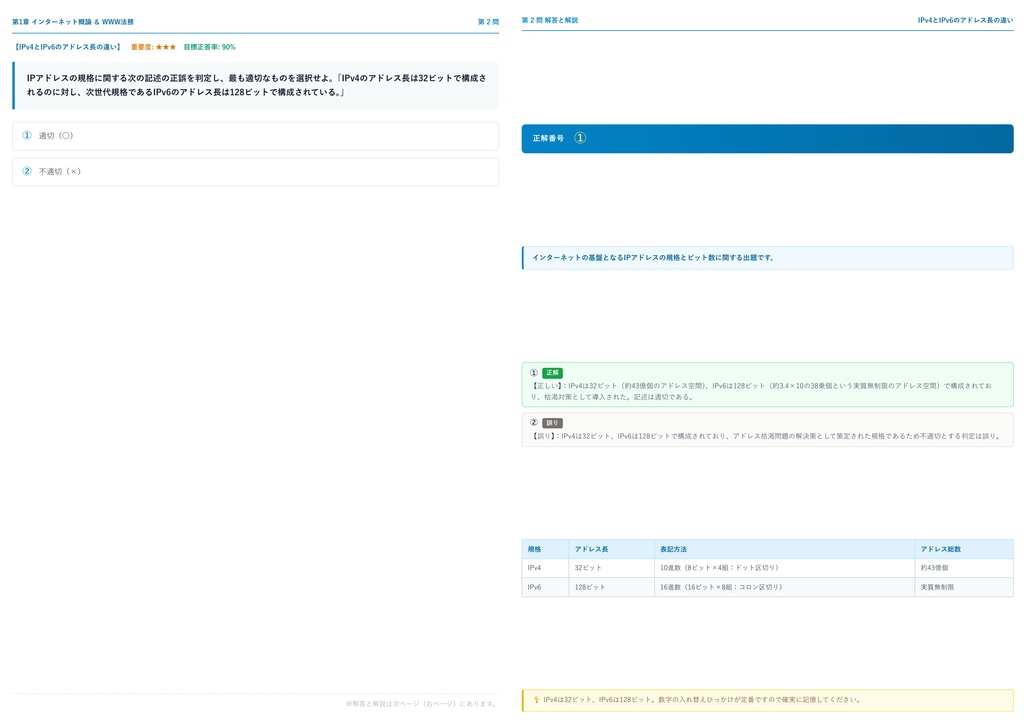The width and height of the screenshot is (1024, 724).
Task: Click the cell 10進数(8ビット×4組:ドット区切り)
Action: [x=784, y=568]
